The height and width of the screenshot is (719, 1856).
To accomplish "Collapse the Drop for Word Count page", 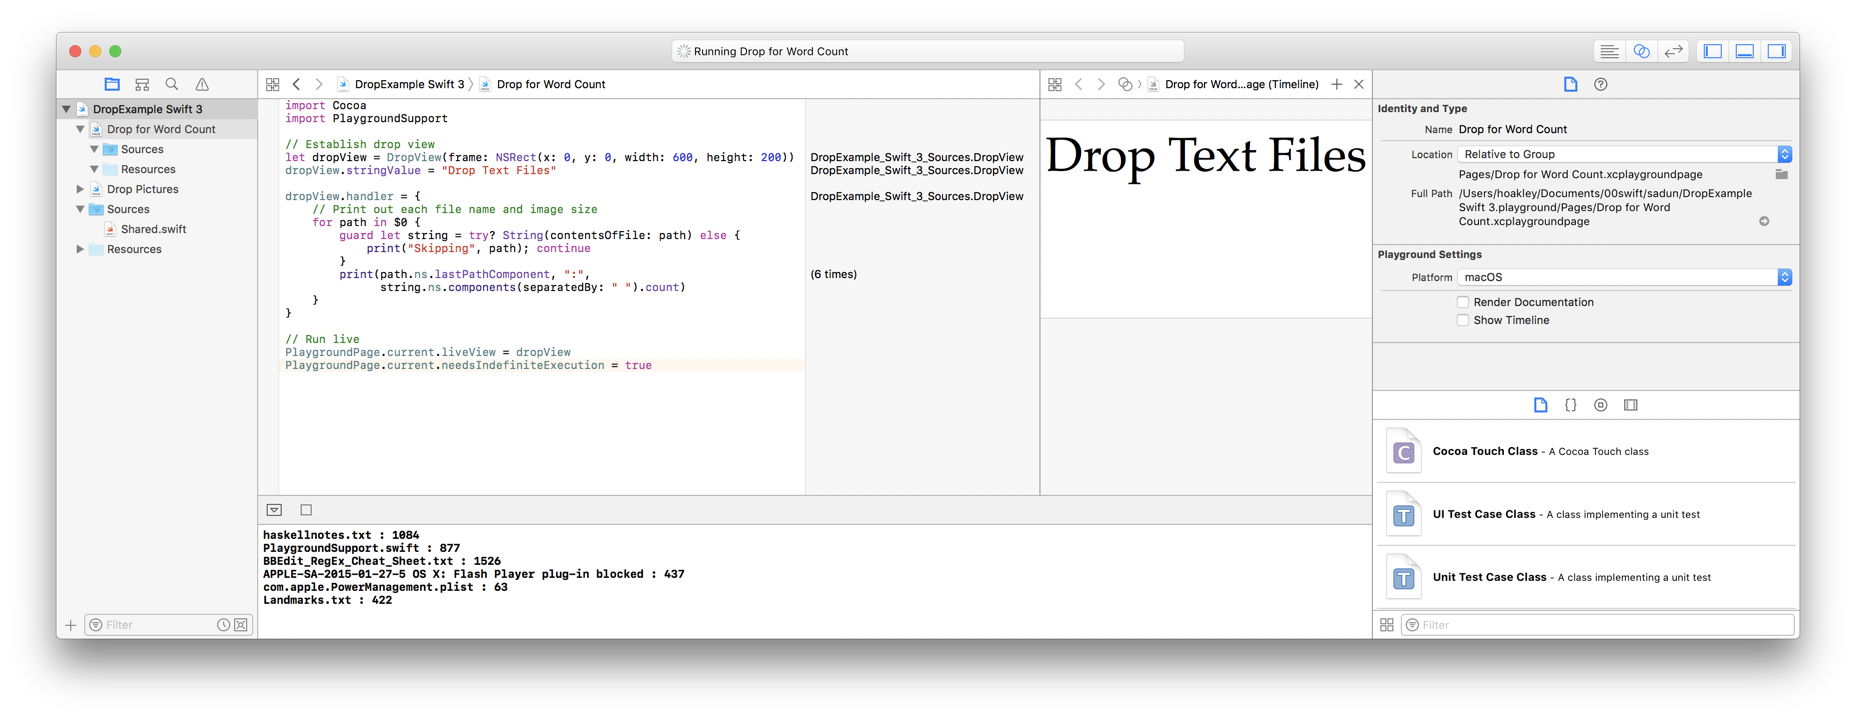I will coord(80,129).
